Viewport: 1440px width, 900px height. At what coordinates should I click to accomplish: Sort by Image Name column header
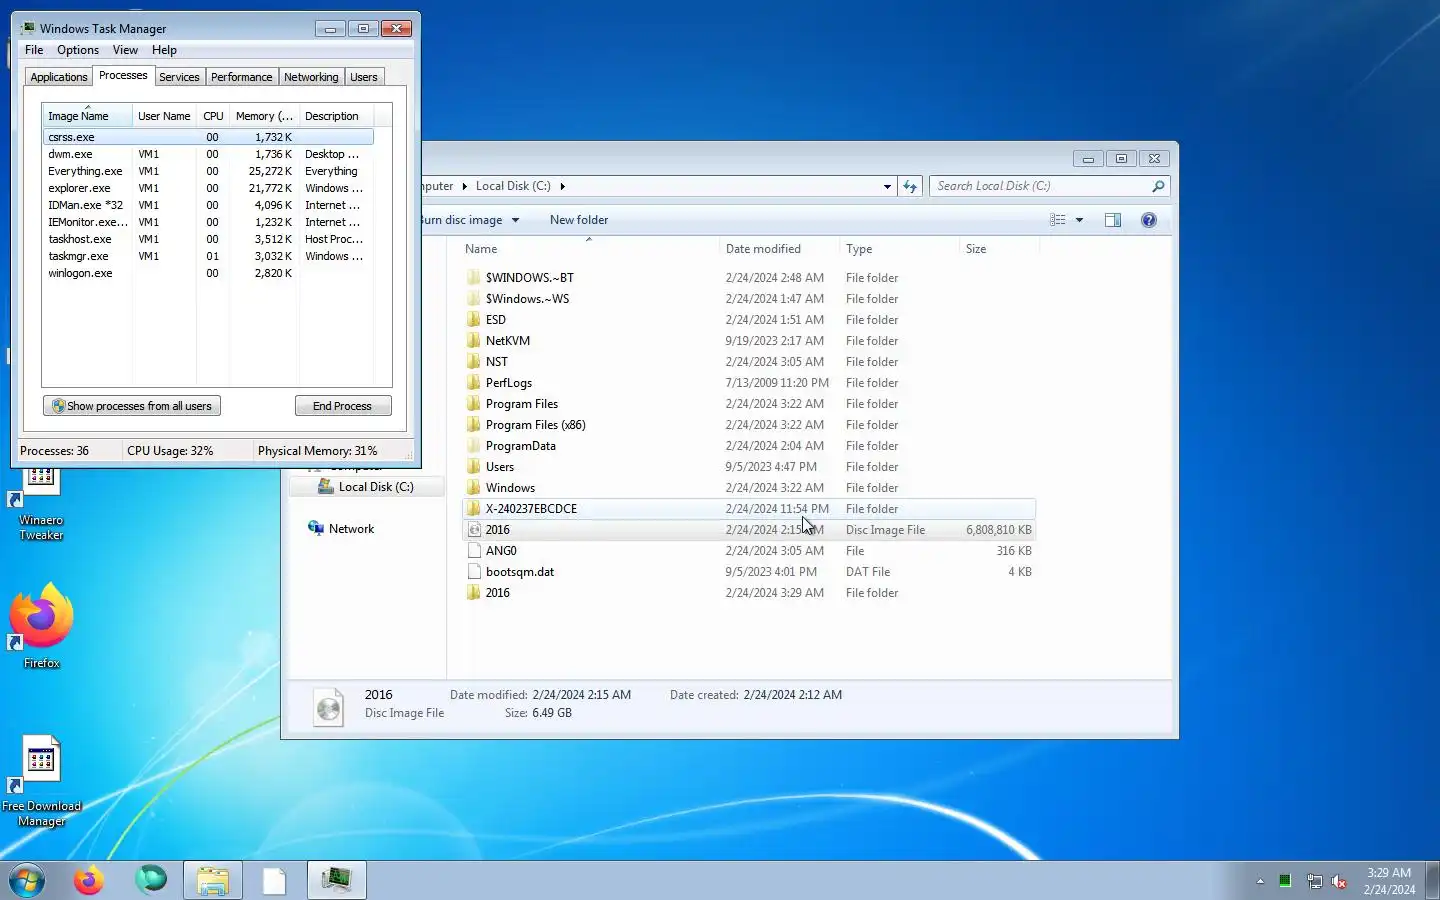87,116
